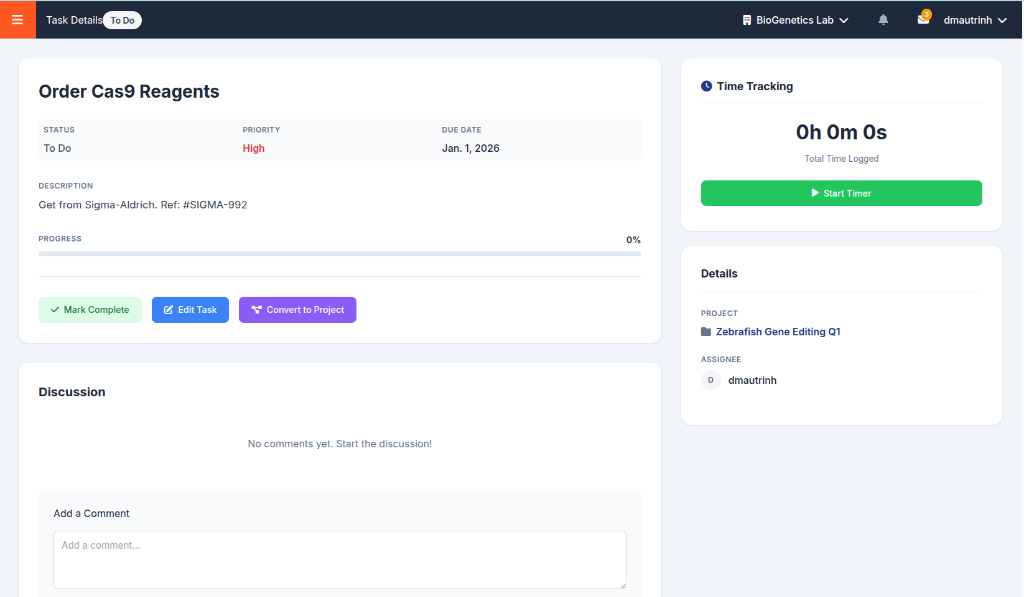Image resolution: width=1024 pixels, height=597 pixels.
Task: Click Mark Complete to finish the task
Action: coord(90,309)
